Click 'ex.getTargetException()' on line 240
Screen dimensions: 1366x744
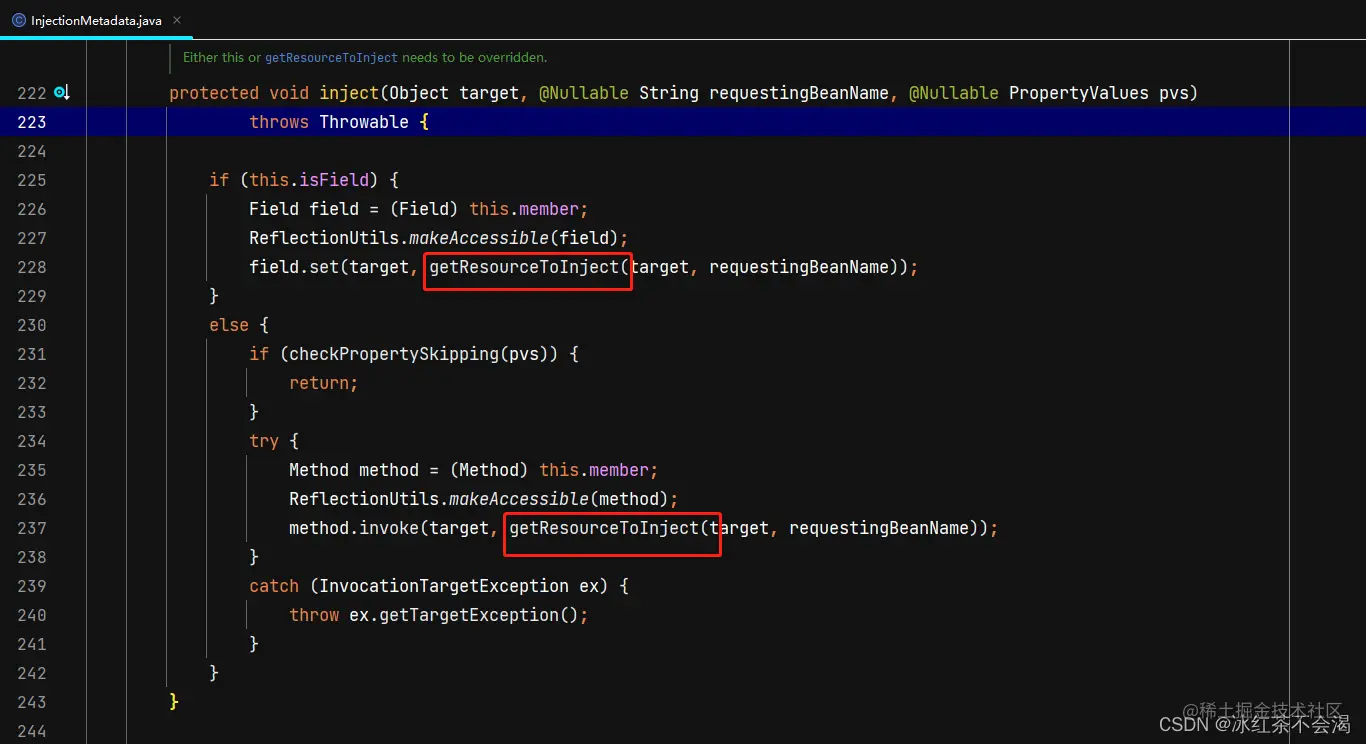(464, 615)
